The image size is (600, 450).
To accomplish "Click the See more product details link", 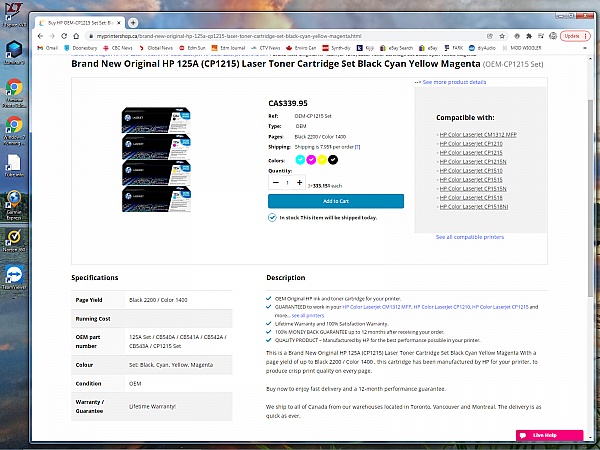I will pyautogui.click(x=454, y=82).
